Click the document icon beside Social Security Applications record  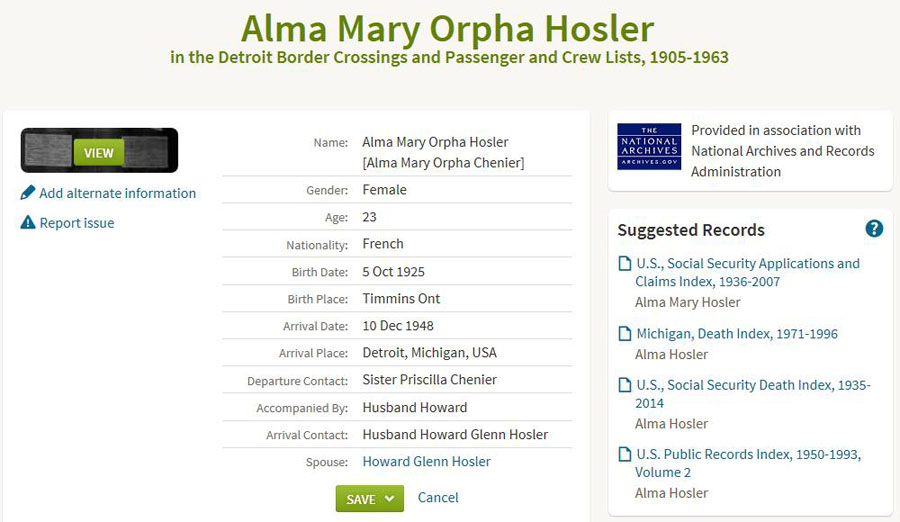click(x=625, y=264)
